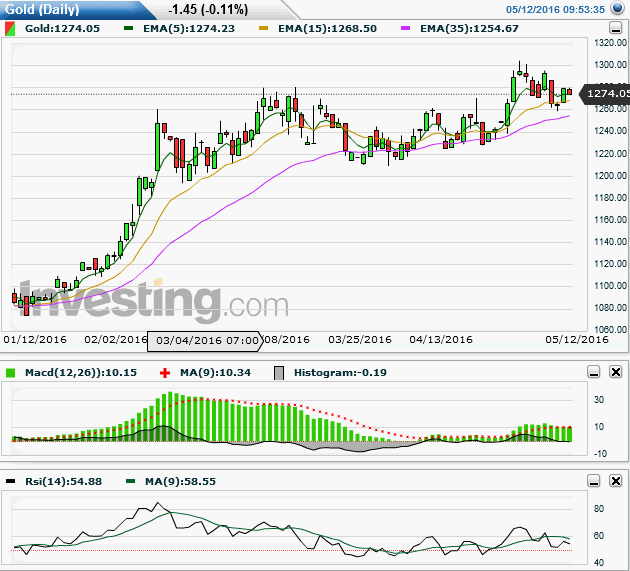Image resolution: width=630 pixels, height=571 pixels.
Task: Click the 02/02/2016 date axis label
Action: click(116, 340)
